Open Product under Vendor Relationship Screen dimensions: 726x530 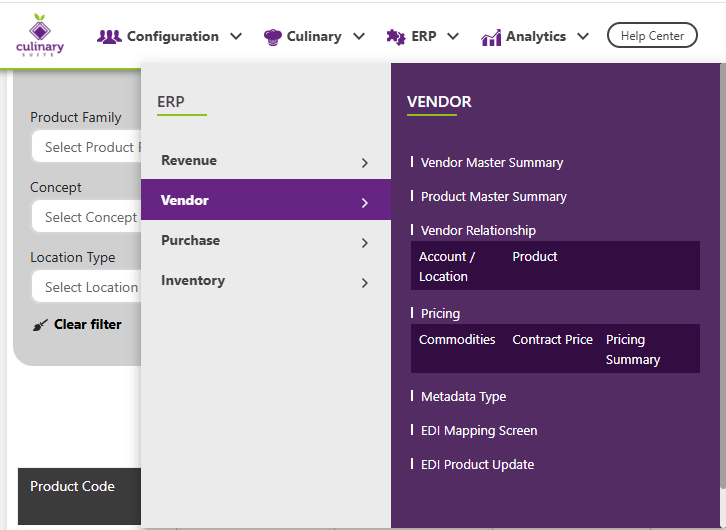coord(535,256)
